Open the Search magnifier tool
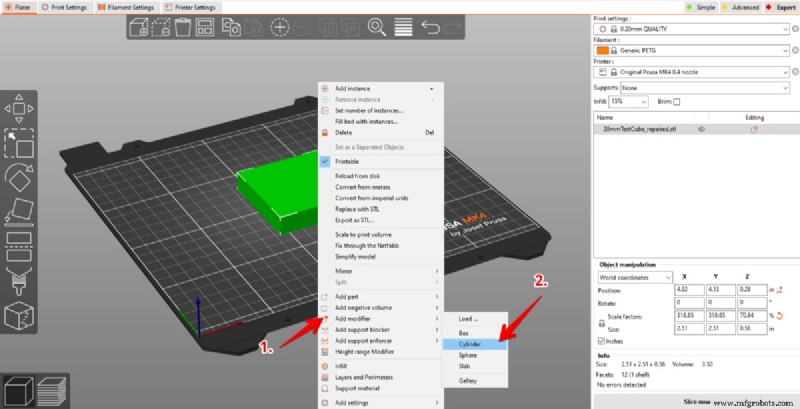 pyautogui.click(x=377, y=27)
